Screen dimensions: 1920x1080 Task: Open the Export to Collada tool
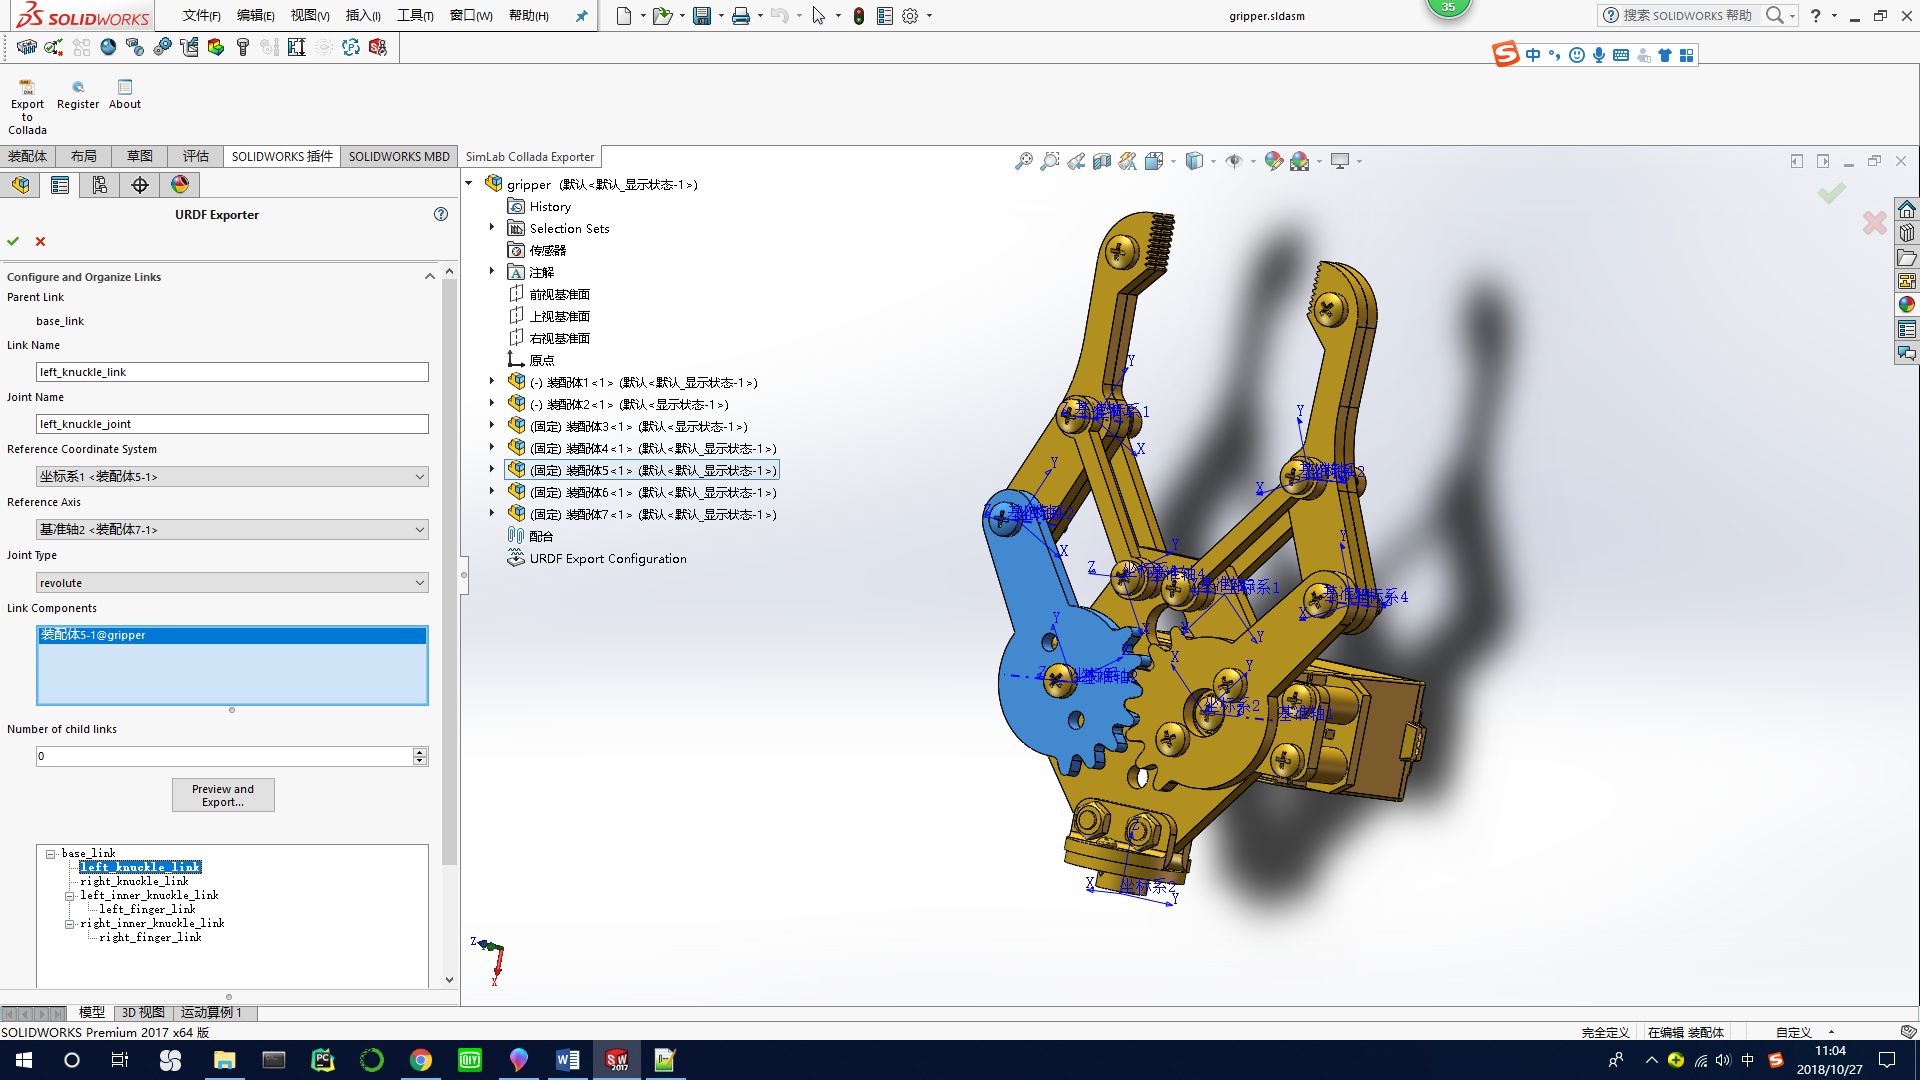click(x=27, y=100)
